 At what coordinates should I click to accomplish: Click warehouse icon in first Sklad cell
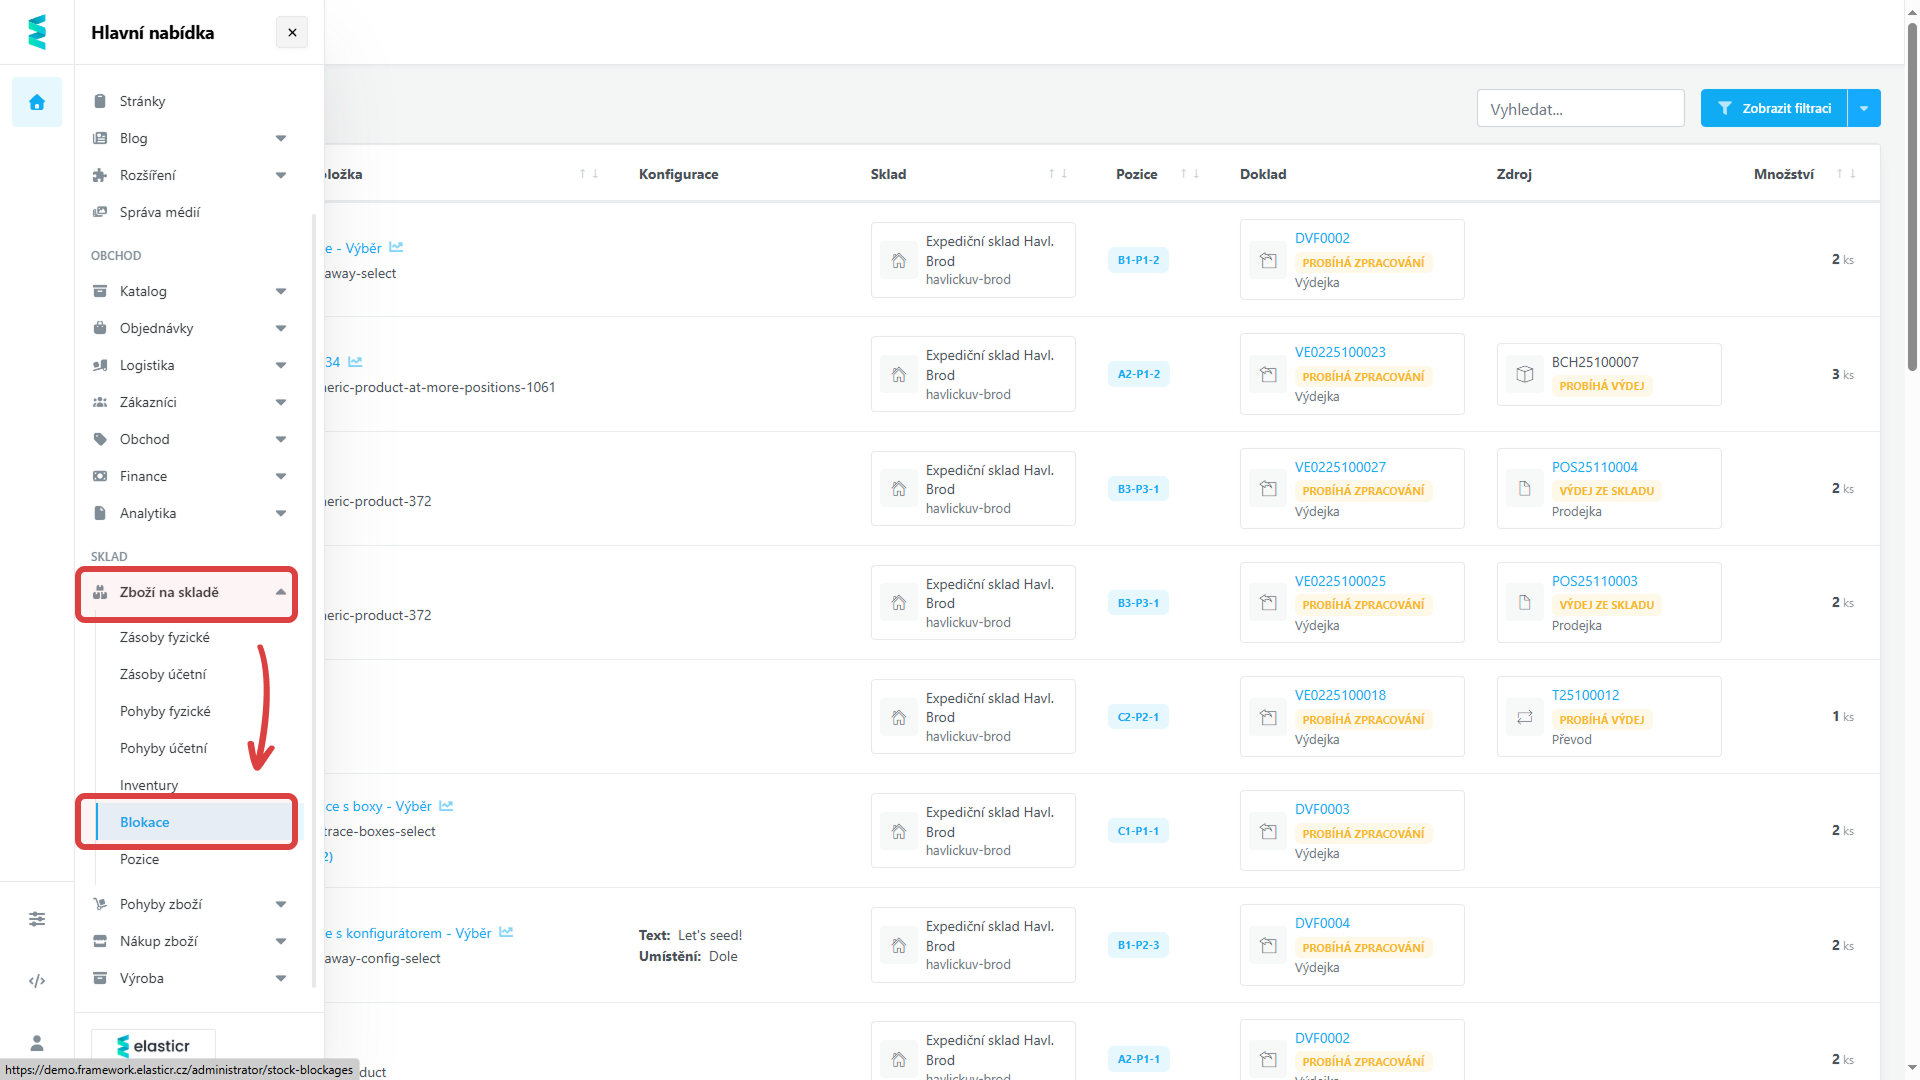899,260
